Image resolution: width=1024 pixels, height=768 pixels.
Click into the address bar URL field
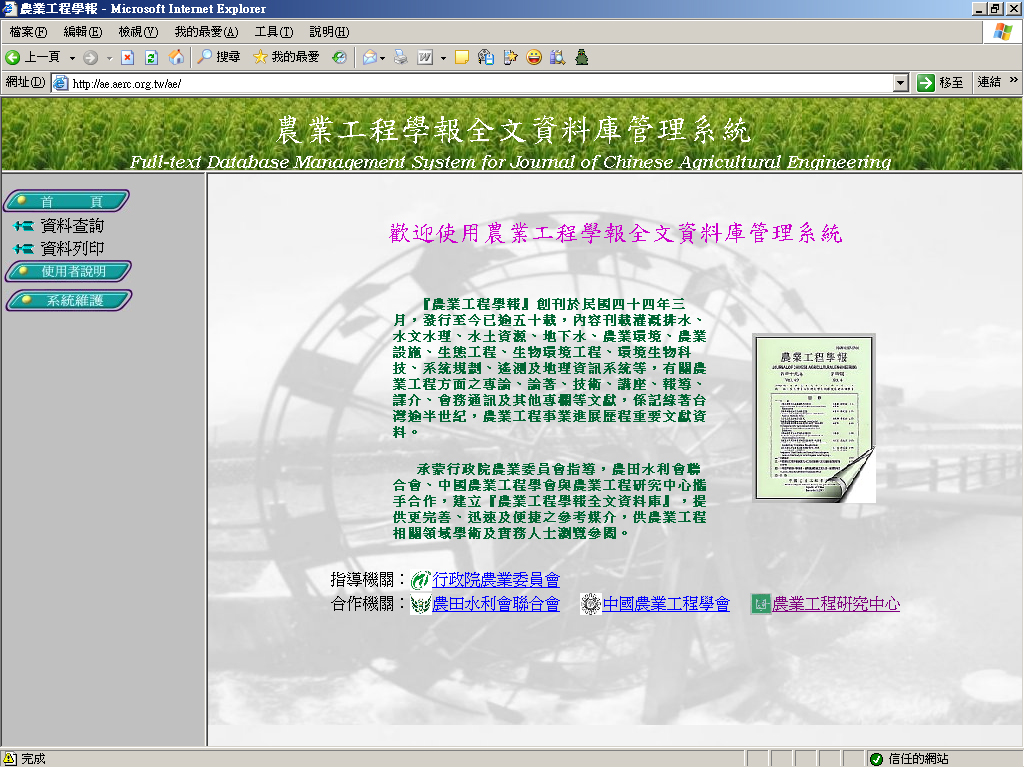[480, 83]
